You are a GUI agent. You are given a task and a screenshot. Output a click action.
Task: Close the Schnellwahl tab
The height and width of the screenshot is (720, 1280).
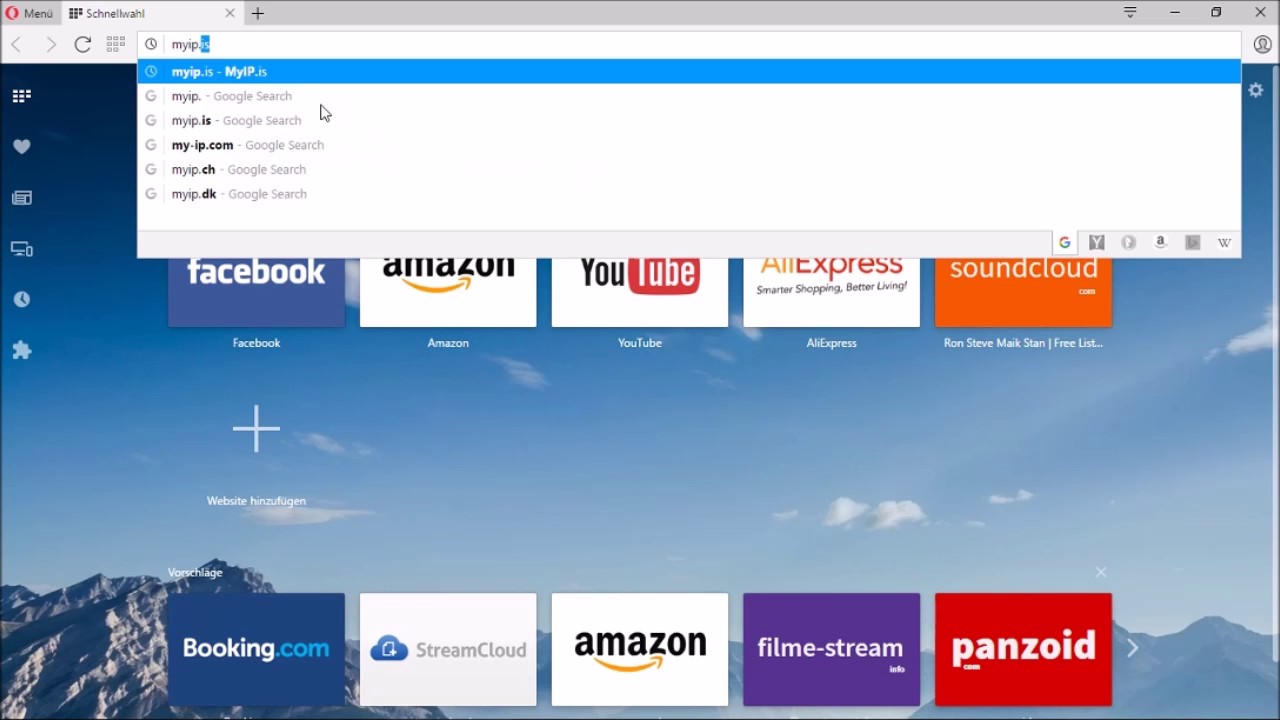230,13
